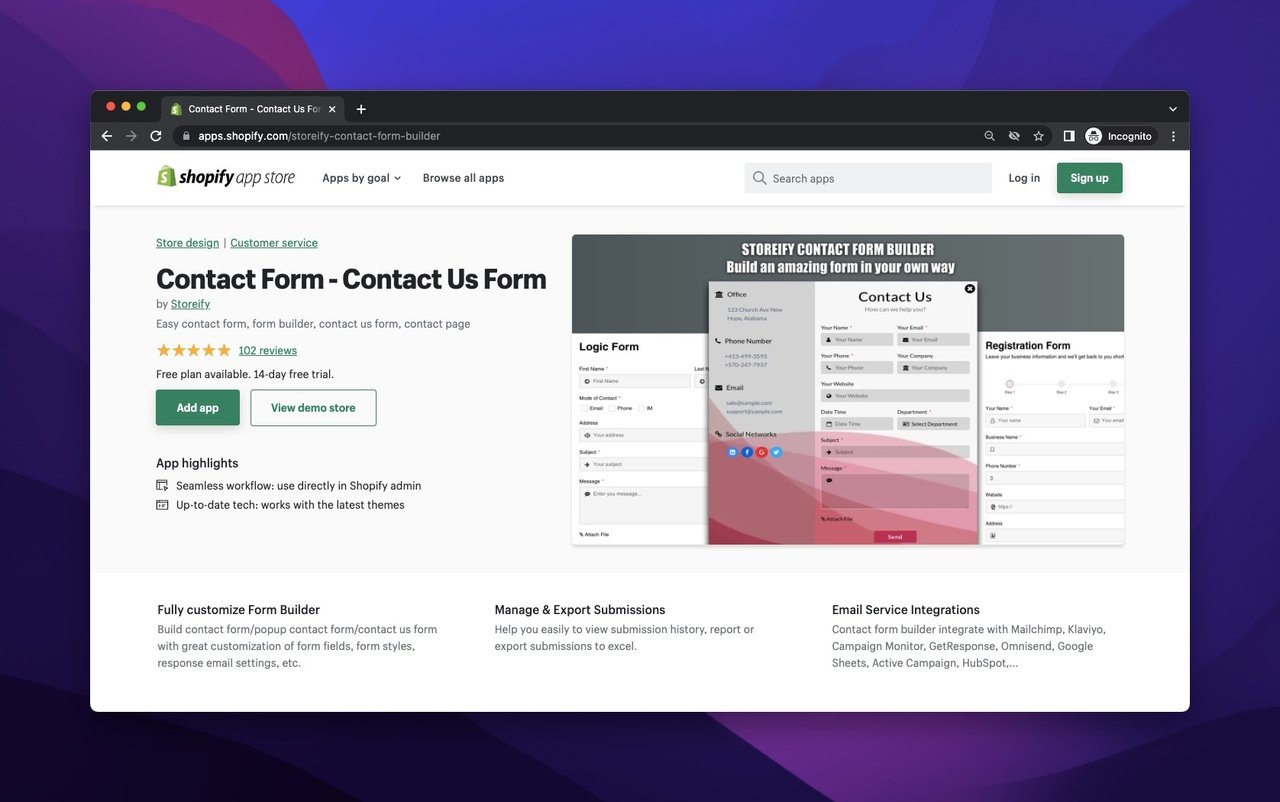Screen dimensions: 1280x802
Task: Click close X on Contact Us preview popup
Action: (969, 288)
